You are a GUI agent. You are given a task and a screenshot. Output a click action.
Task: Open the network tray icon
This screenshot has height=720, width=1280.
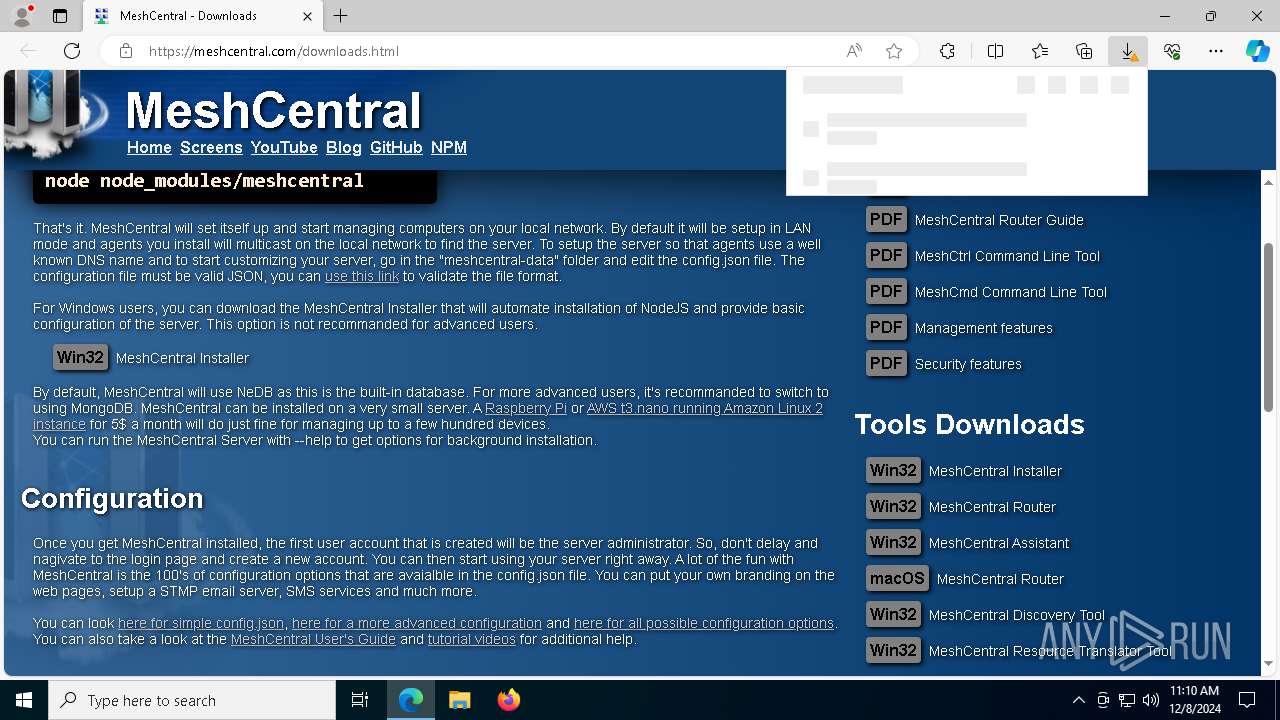point(1127,700)
